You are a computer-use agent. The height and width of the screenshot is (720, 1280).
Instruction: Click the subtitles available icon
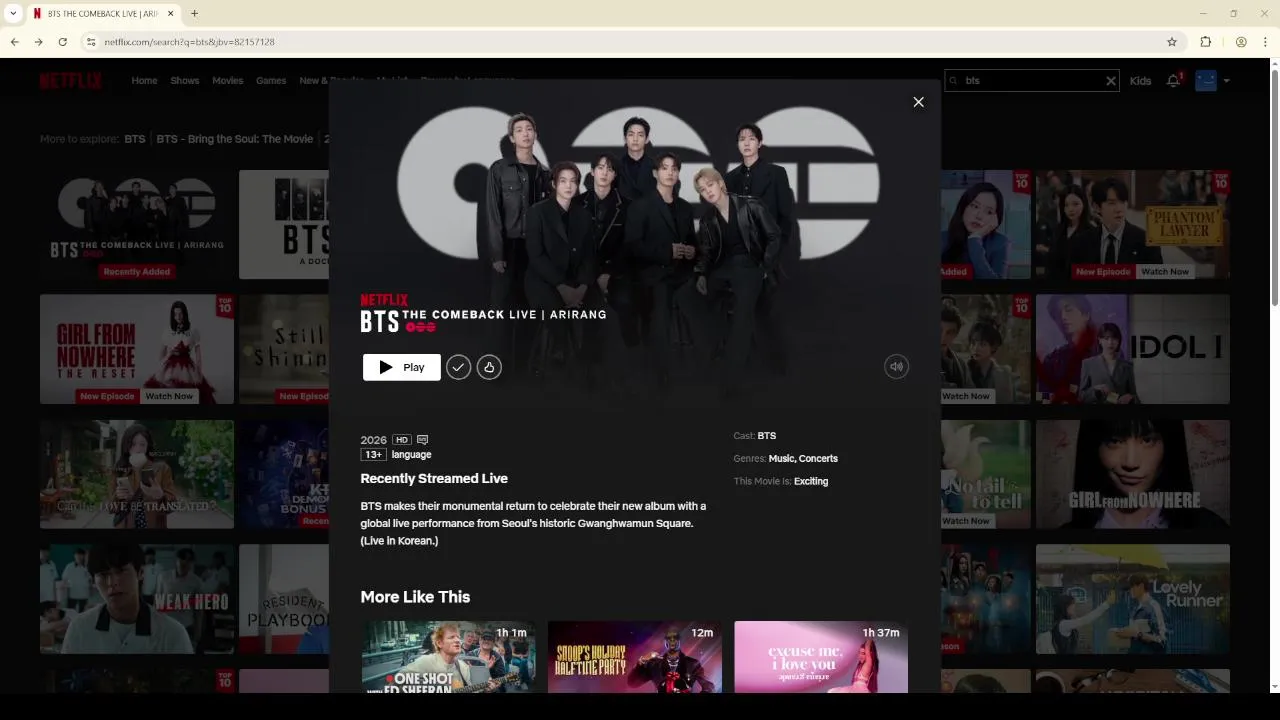422,440
